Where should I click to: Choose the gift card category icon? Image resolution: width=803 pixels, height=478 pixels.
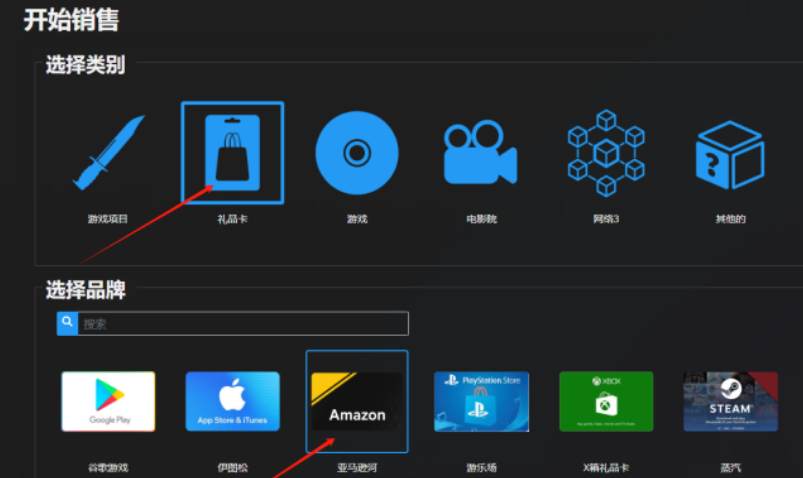point(233,153)
